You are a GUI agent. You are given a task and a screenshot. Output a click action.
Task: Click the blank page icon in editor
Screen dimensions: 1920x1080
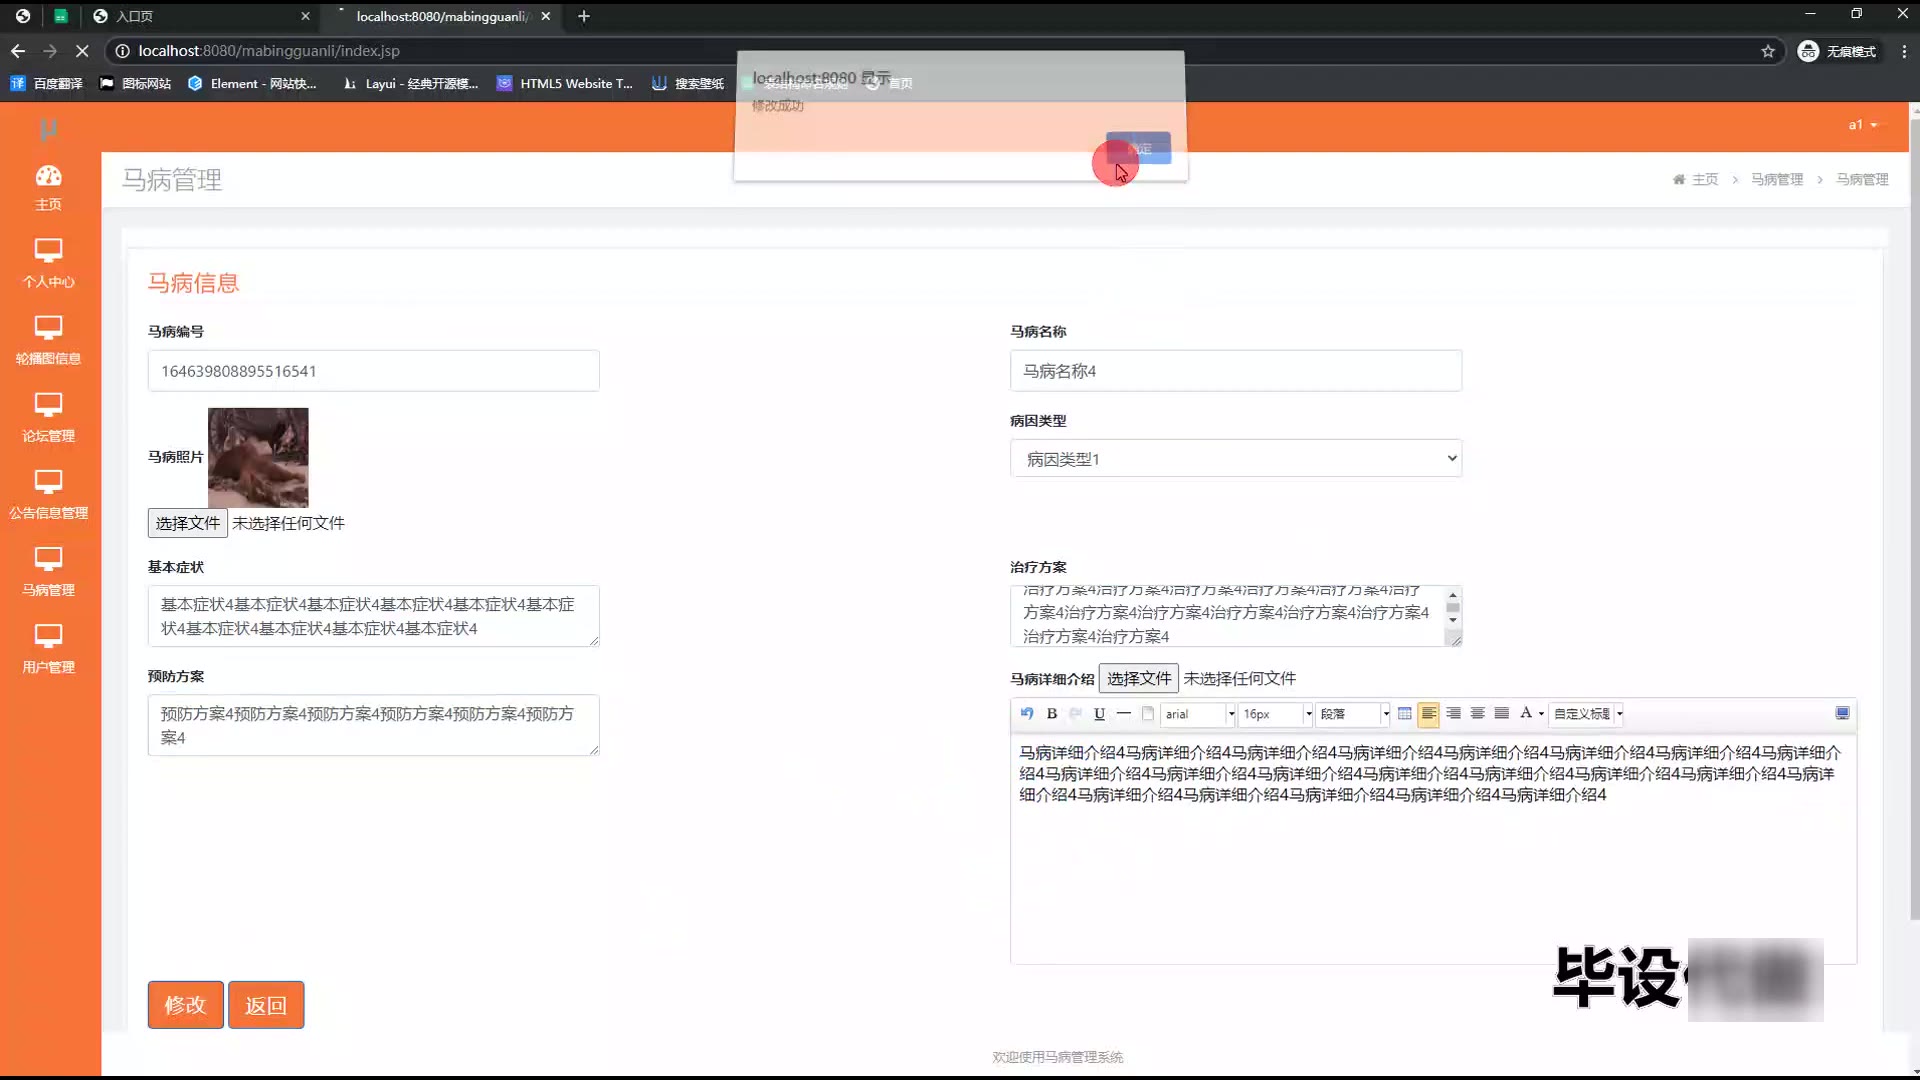1148,713
